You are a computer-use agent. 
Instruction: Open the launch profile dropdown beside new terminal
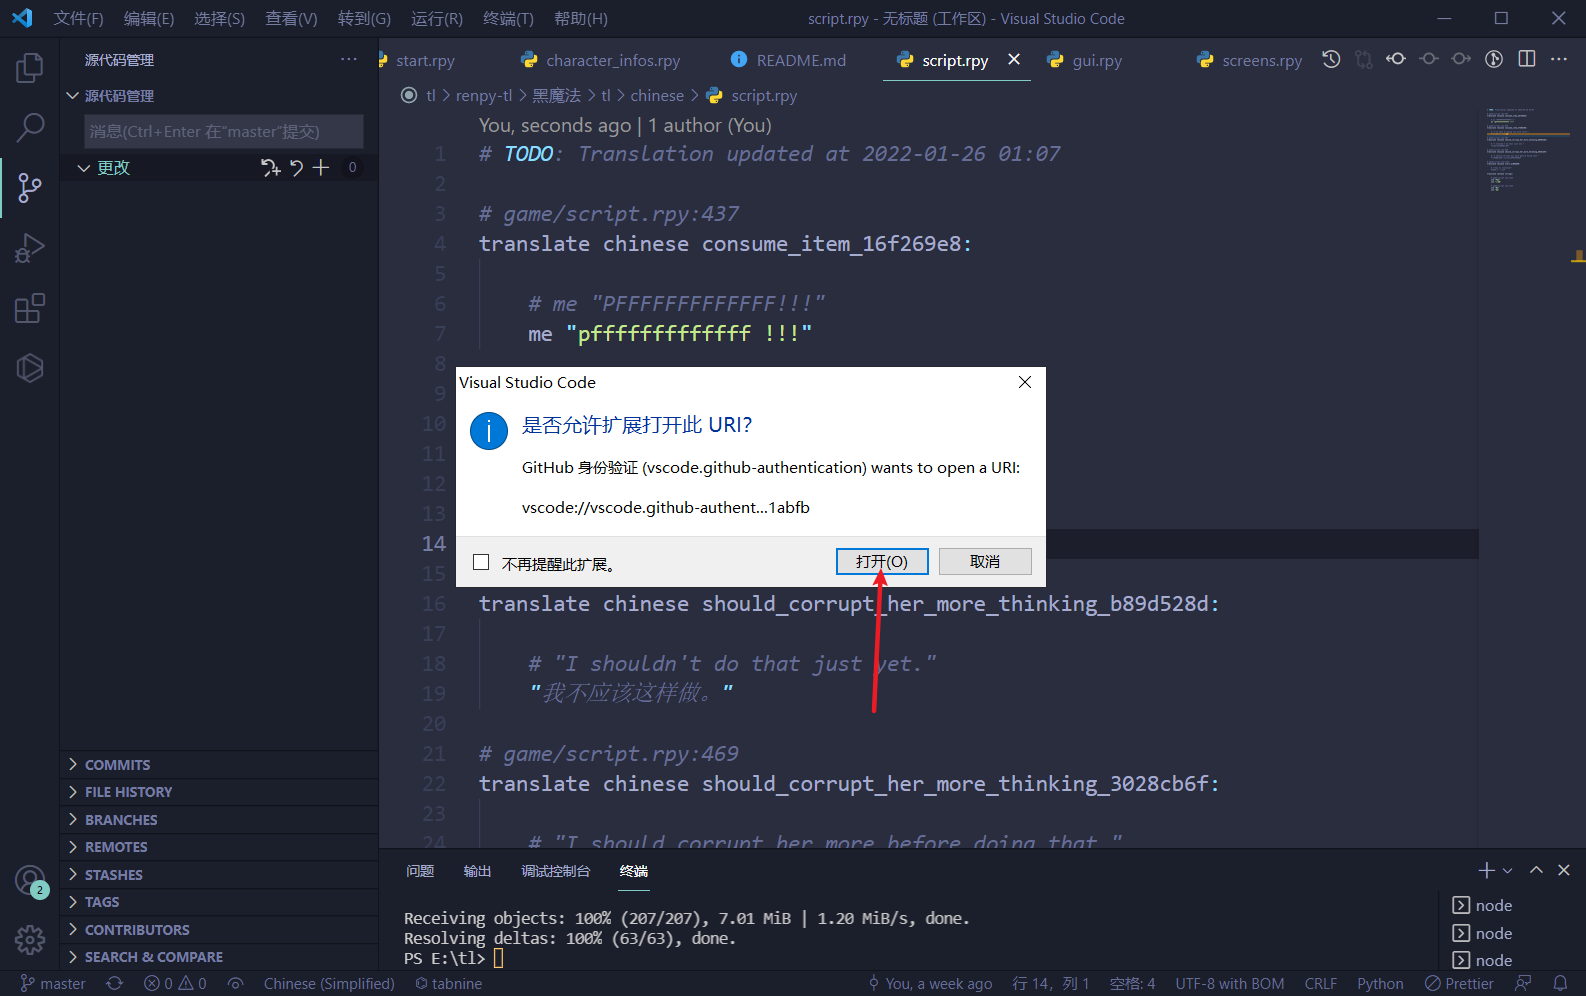tap(1508, 870)
